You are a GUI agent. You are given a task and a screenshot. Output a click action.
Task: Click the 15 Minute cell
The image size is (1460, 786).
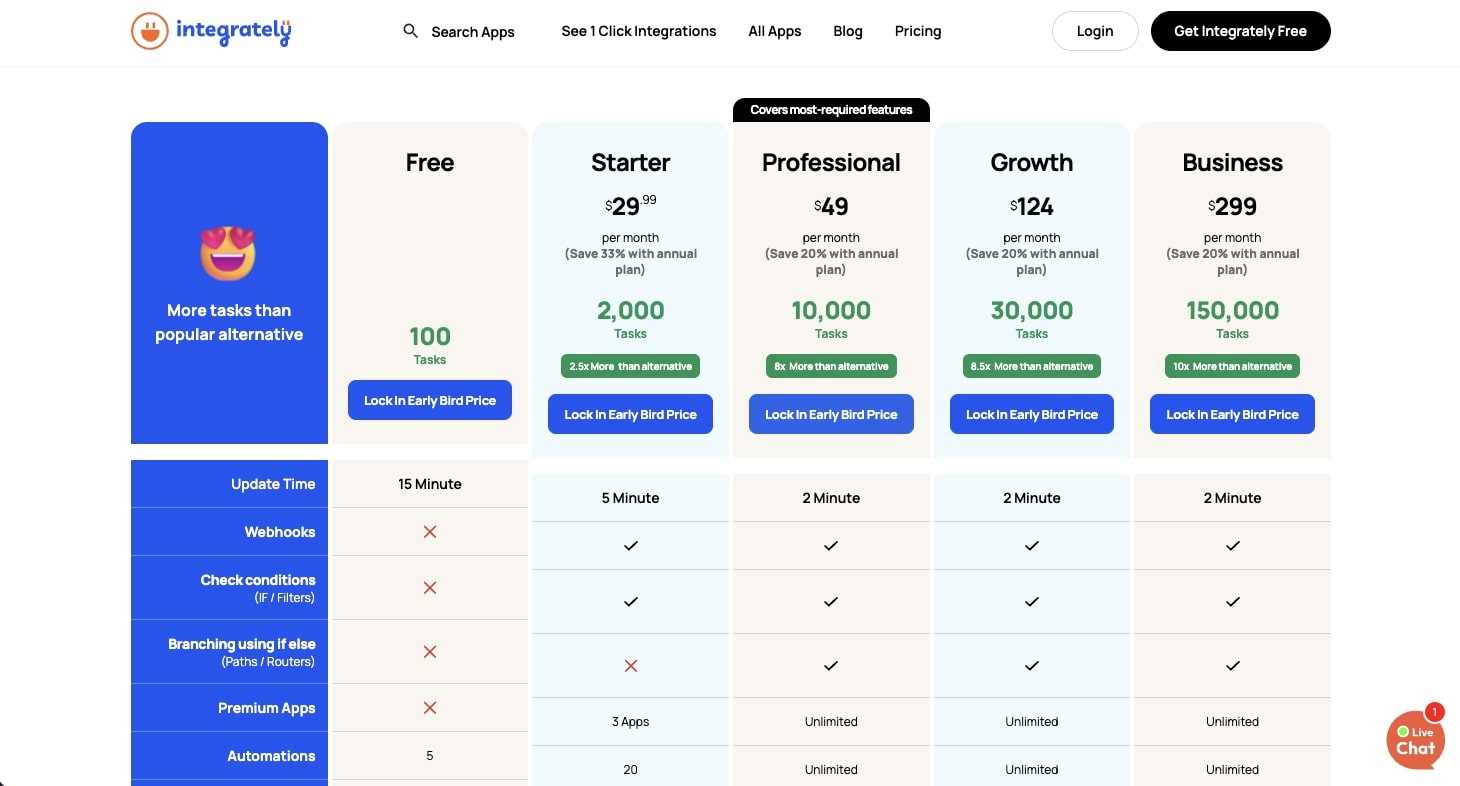pyautogui.click(x=430, y=484)
